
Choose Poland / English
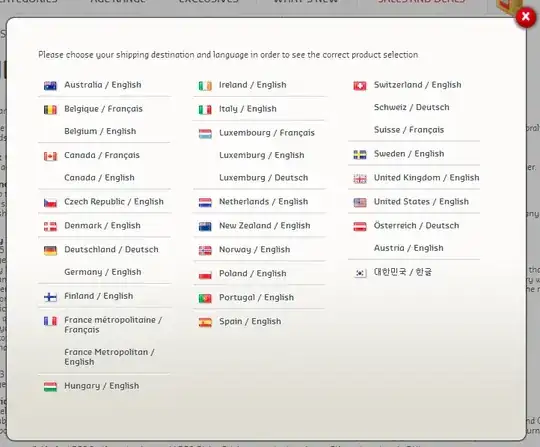coord(253,273)
